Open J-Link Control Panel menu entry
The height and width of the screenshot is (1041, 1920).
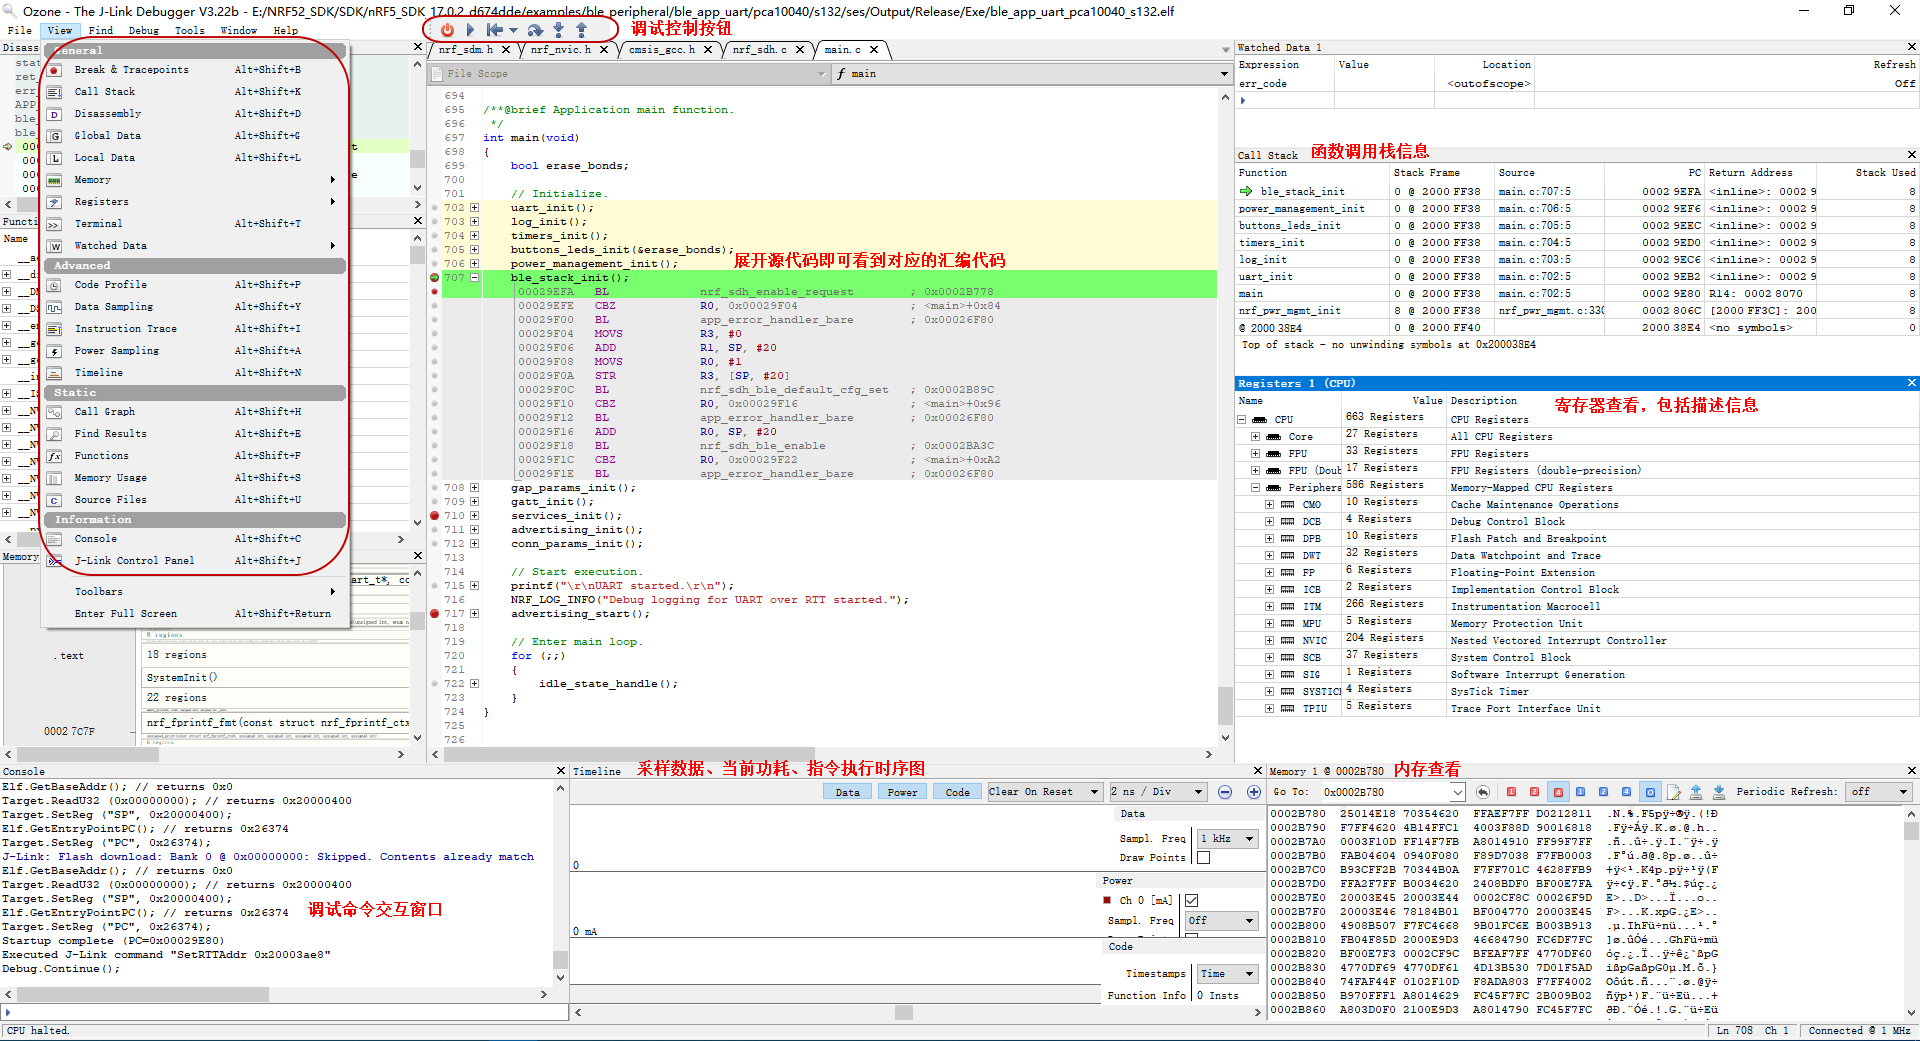[195, 561]
